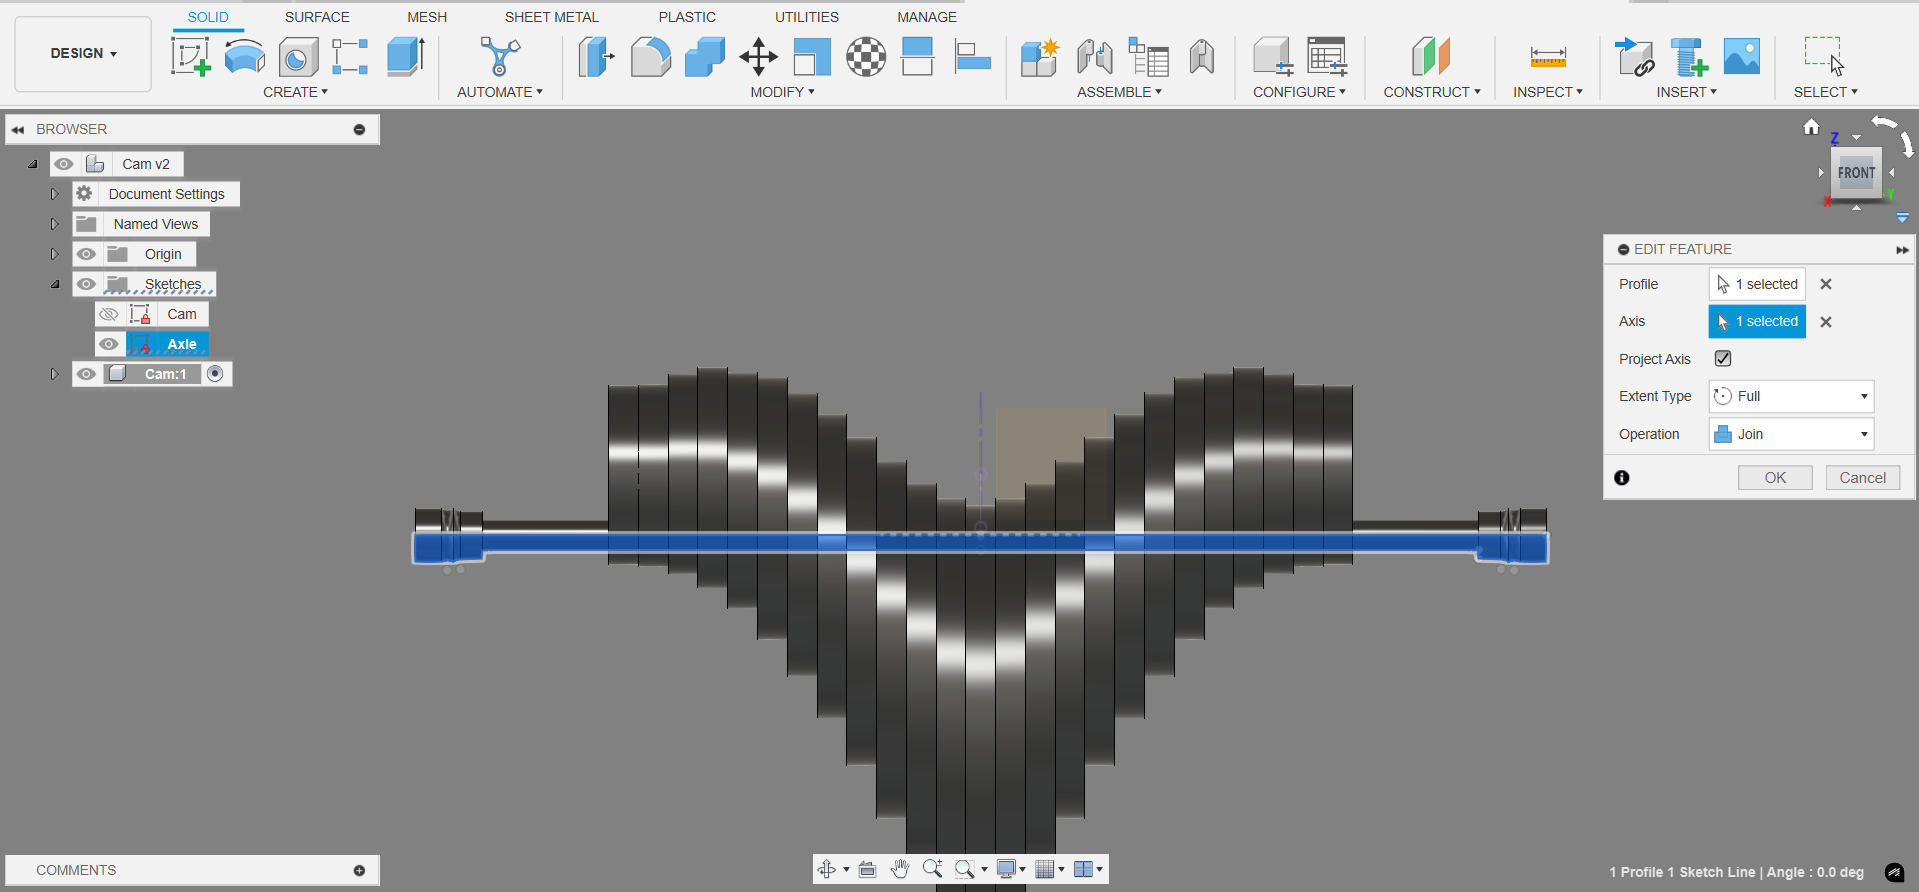Image resolution: width=1919 pixels, height=892 pixels.
Task: Click the Split Body icon
Action: coord(917,57)
